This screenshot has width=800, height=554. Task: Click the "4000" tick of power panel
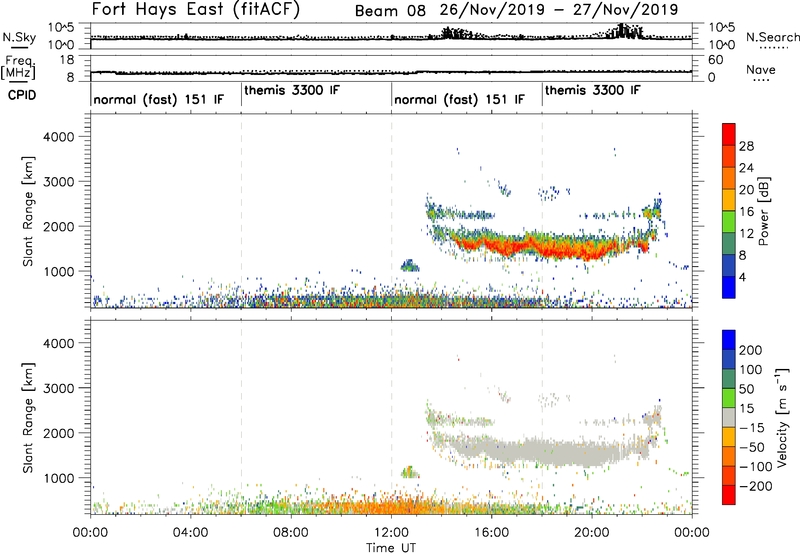[58, 137]
